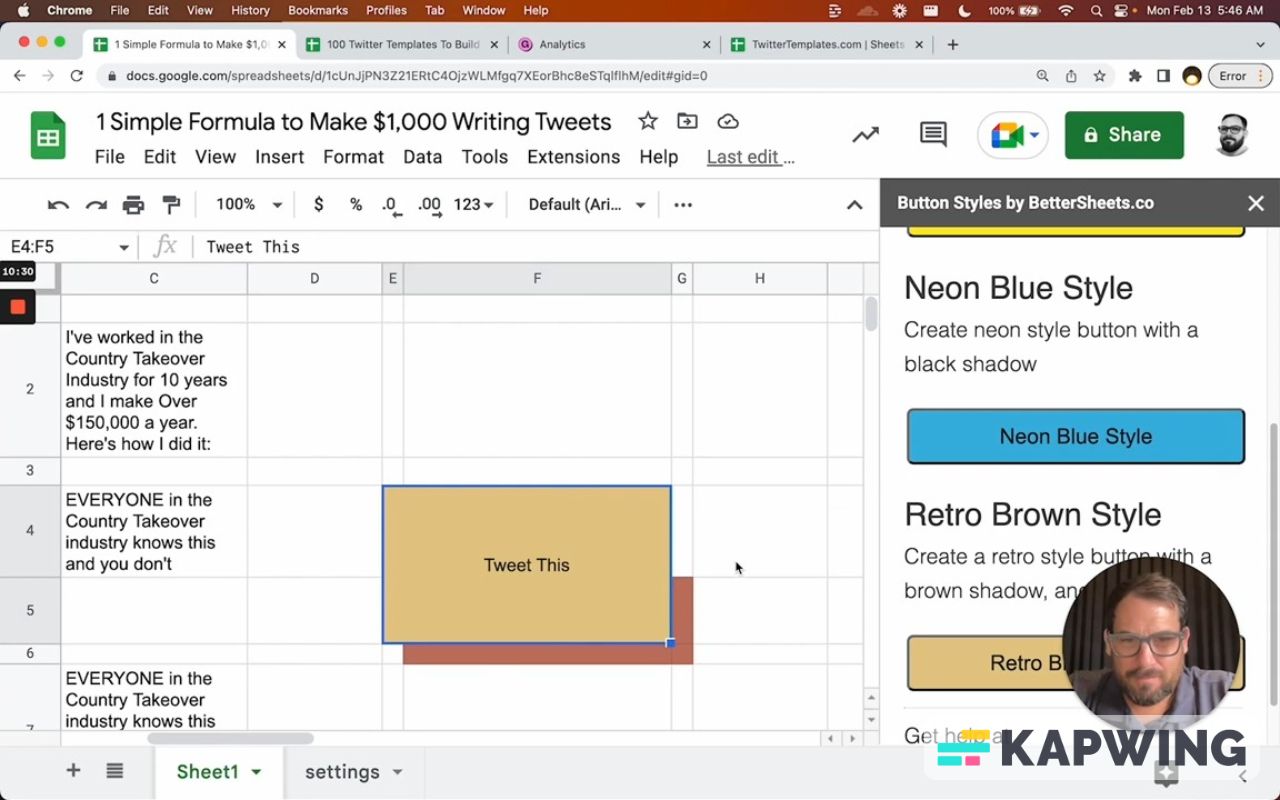
Task: Select column D header
Action: click(315, 278)
